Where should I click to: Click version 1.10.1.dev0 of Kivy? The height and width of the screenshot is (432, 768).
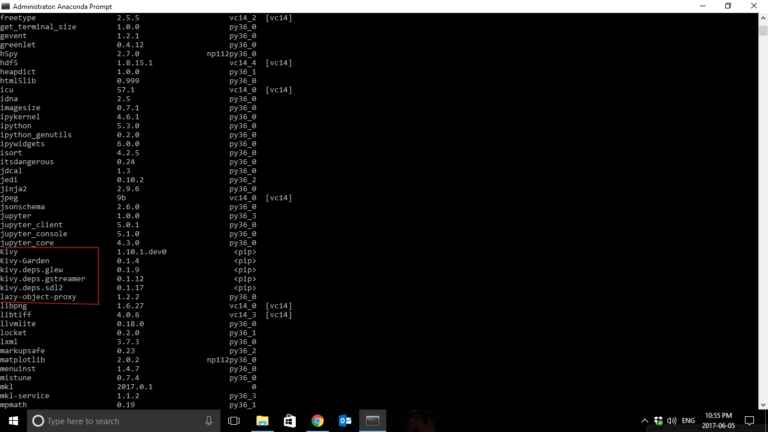142,252
